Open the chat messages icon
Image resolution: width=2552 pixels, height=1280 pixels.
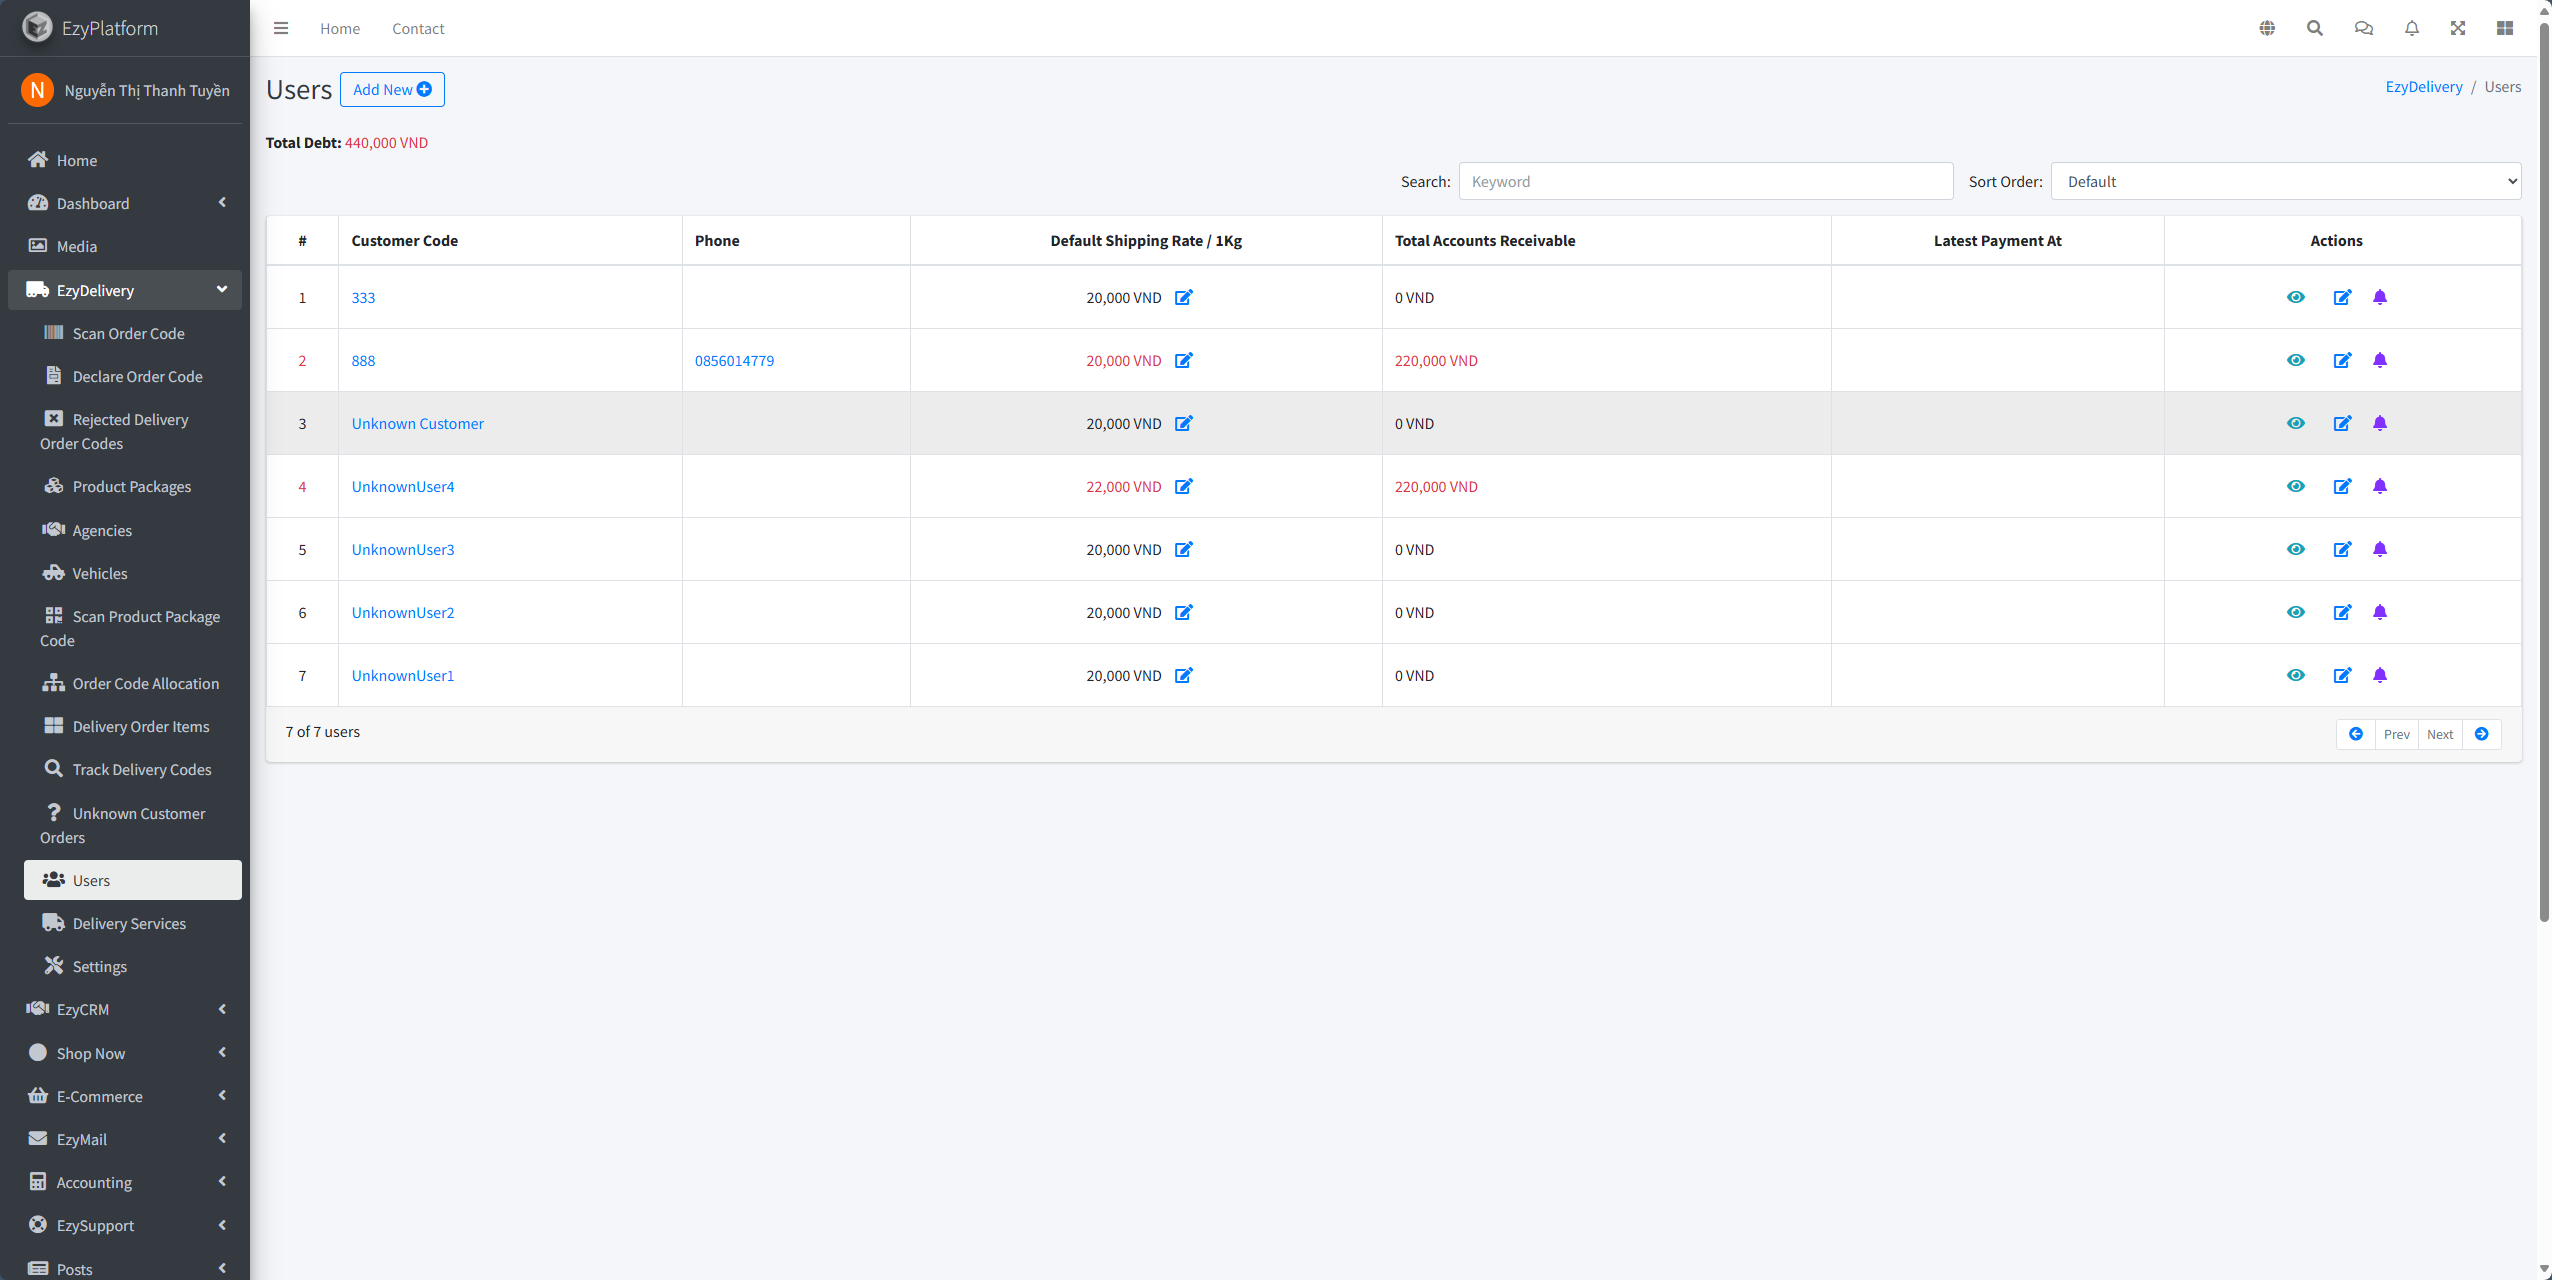2364,28
